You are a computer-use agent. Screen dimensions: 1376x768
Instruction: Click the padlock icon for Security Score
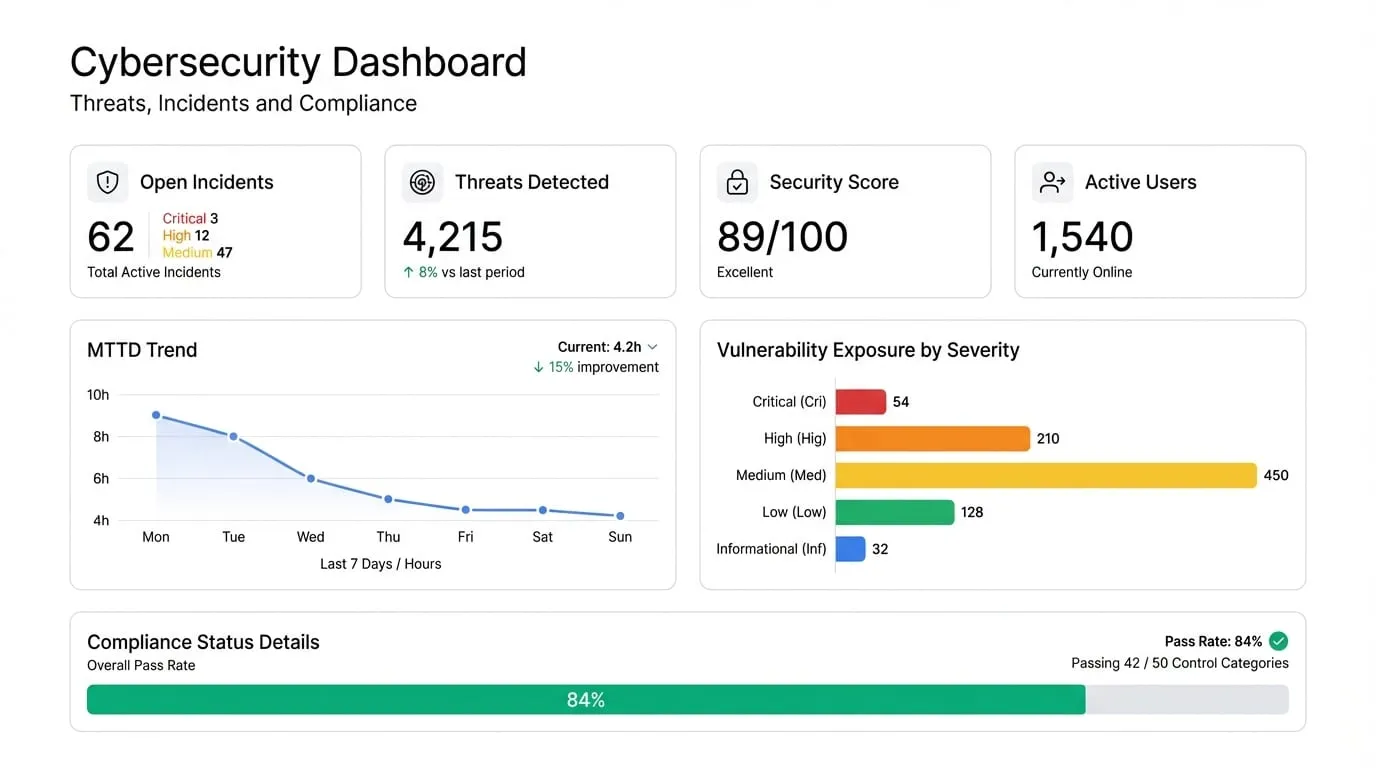pyautogui.click(x=737, y=182)
